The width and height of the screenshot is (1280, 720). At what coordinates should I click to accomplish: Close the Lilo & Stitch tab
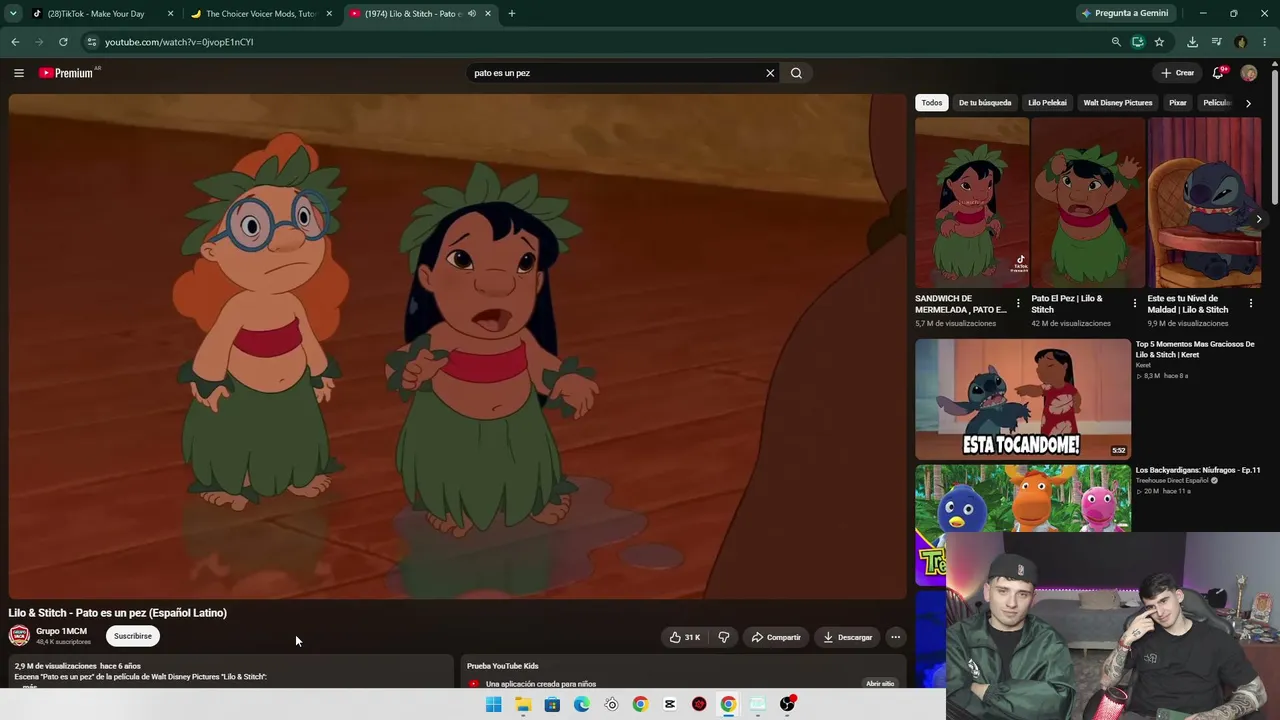point(488,14)
